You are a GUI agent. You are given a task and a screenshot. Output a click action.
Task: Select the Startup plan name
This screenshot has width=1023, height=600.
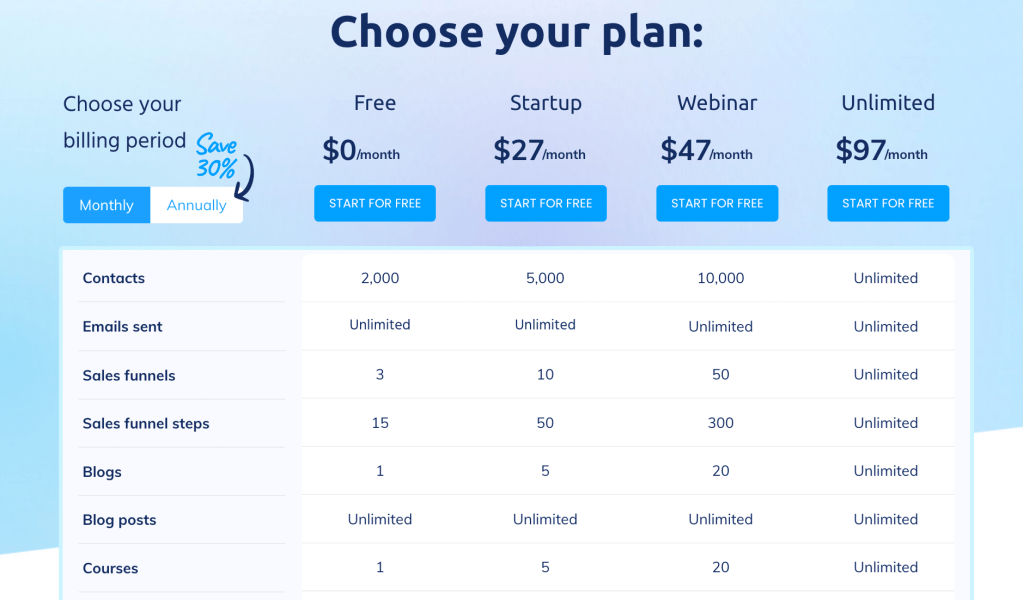pyautogui.click(x=546, y=103)
